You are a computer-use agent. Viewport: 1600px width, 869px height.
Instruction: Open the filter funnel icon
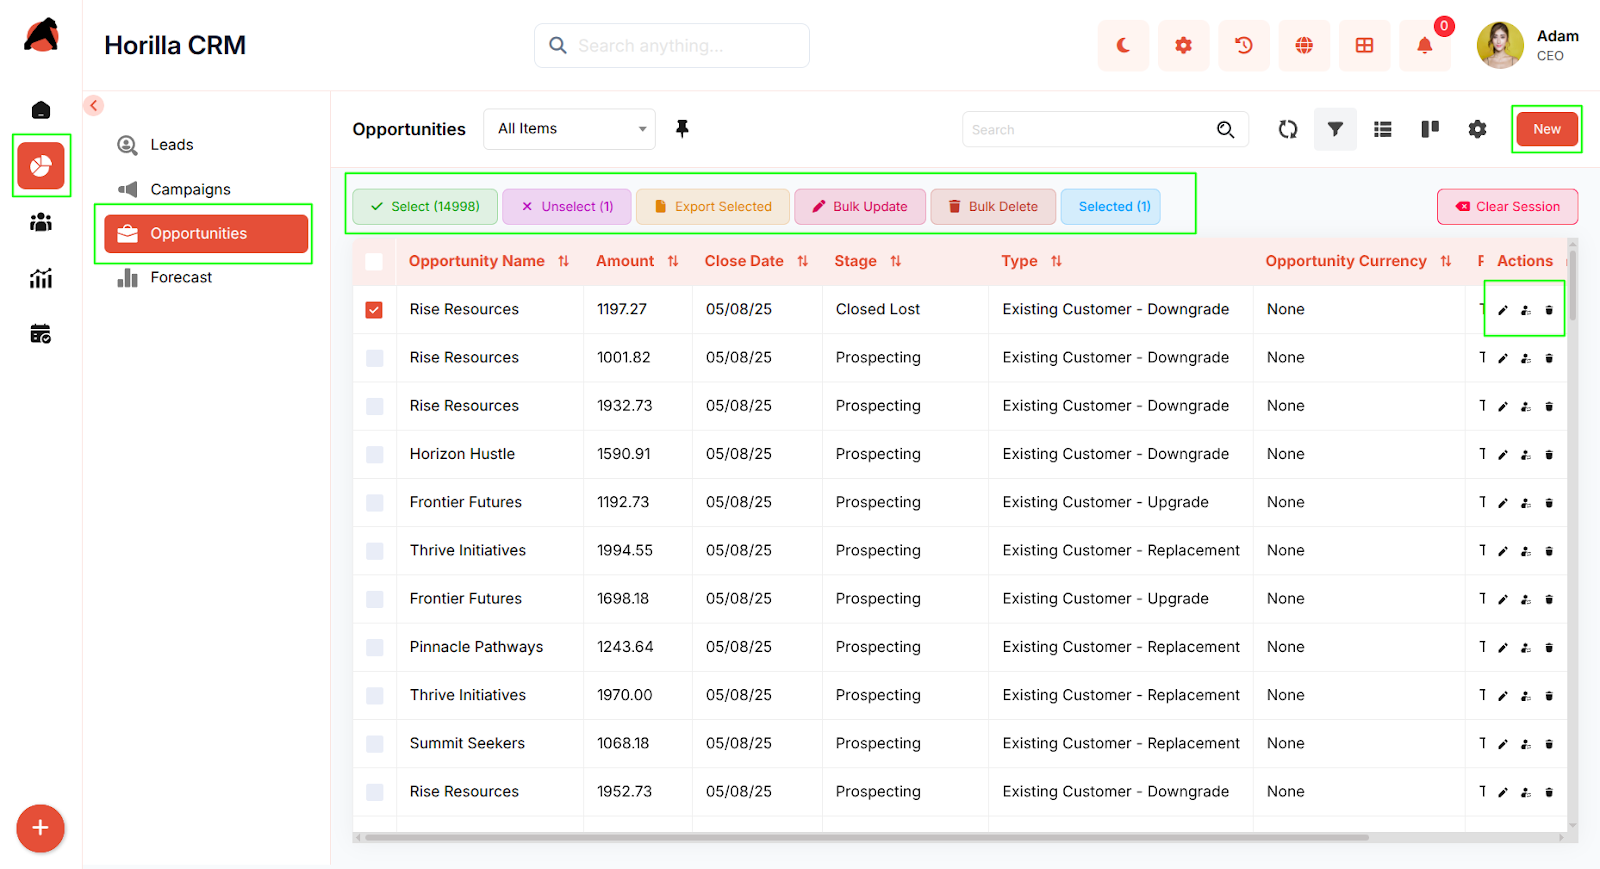click(x=1335, y=129)
